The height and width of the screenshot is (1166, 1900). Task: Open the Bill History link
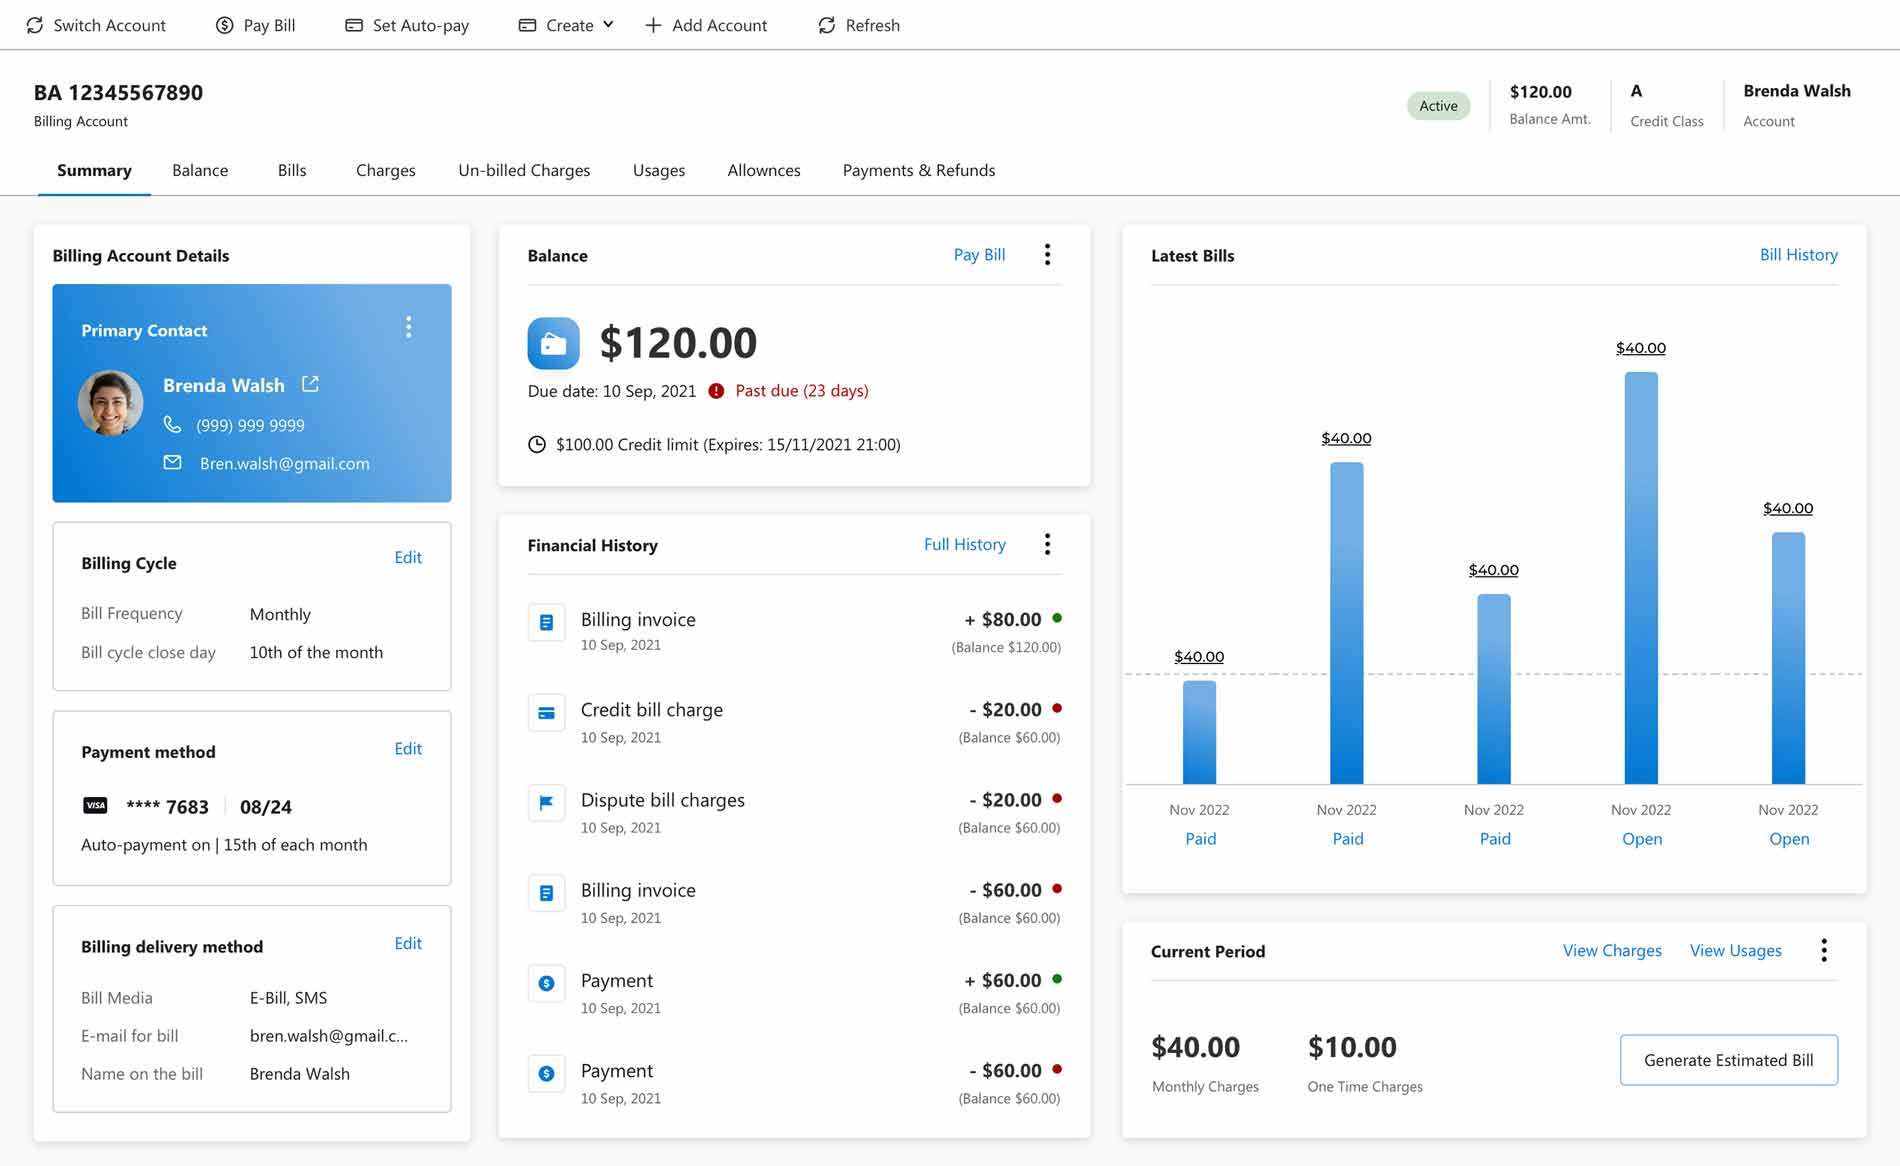pos(1798,255)
